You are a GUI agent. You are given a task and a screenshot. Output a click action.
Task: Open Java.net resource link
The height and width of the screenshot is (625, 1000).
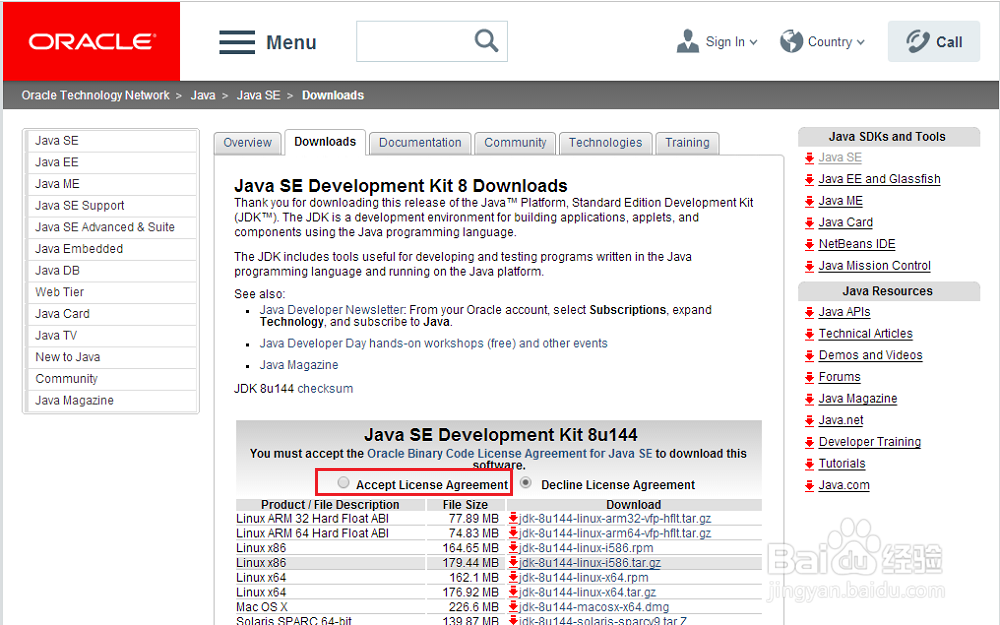coord(841,420)
